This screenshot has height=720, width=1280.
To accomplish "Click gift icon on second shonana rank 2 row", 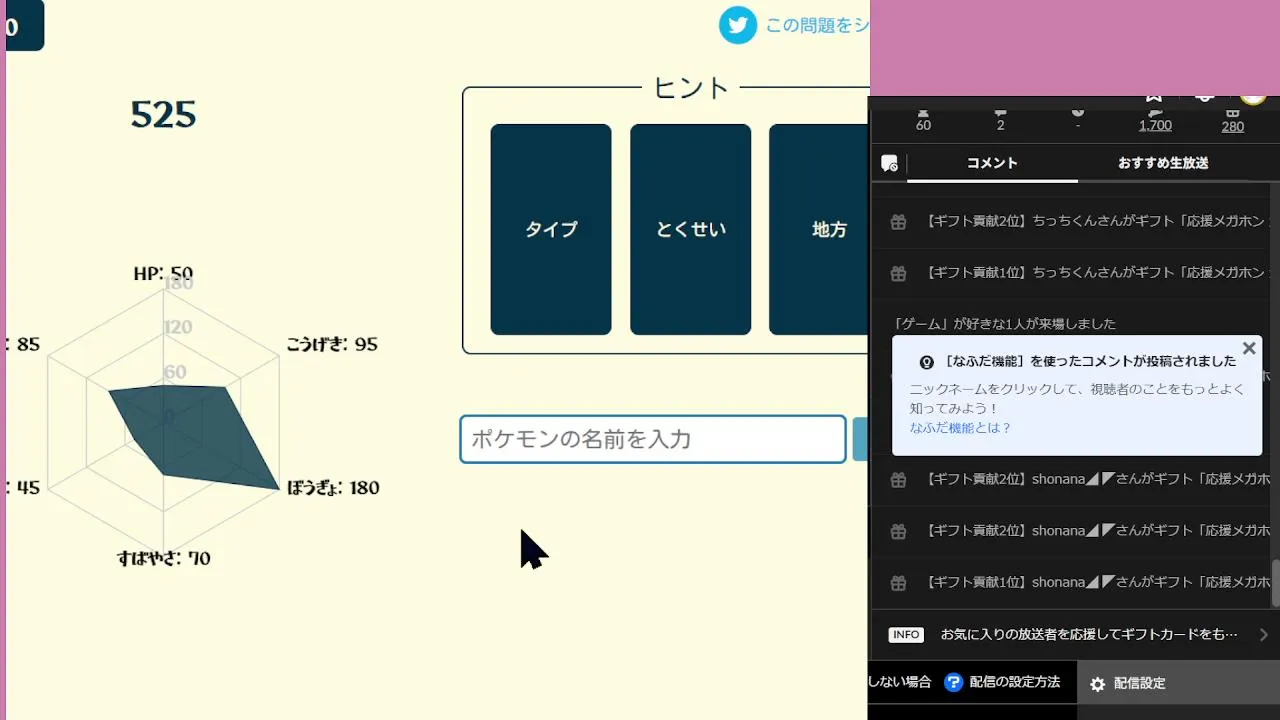I will [x=898, y=531].
